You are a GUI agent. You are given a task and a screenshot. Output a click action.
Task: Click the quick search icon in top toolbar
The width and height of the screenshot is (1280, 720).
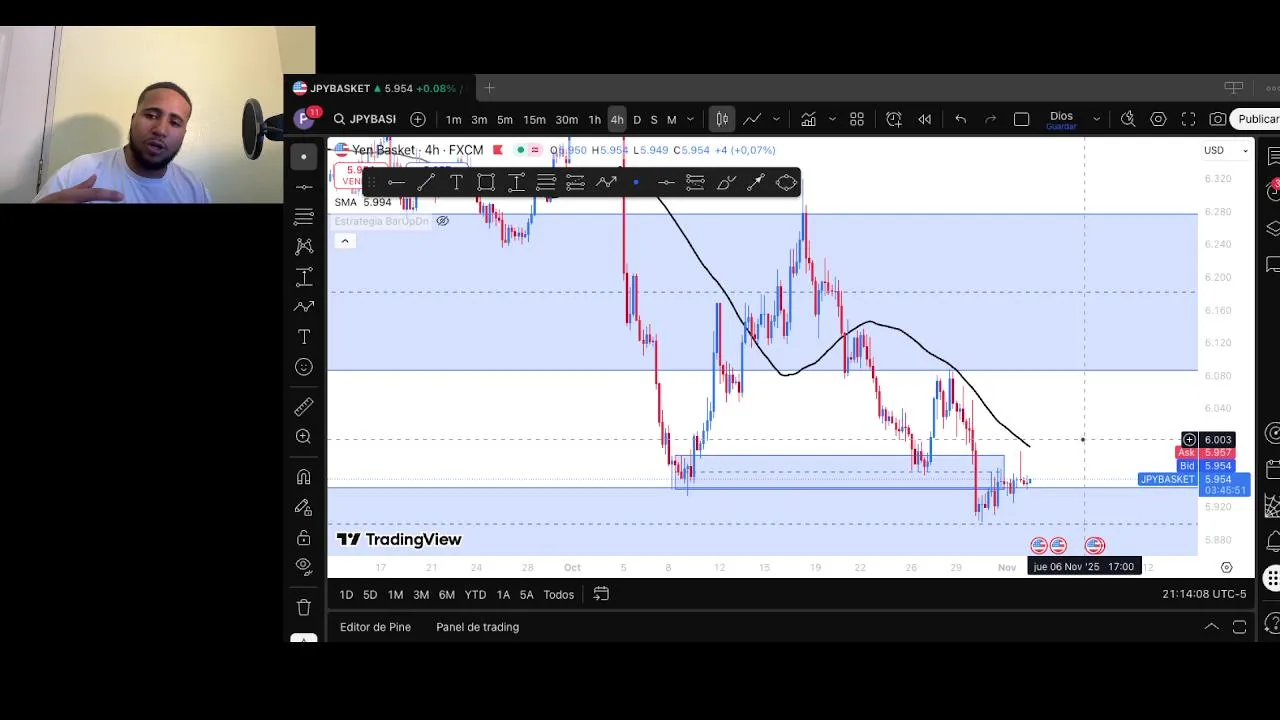[x=1128, y=119]
